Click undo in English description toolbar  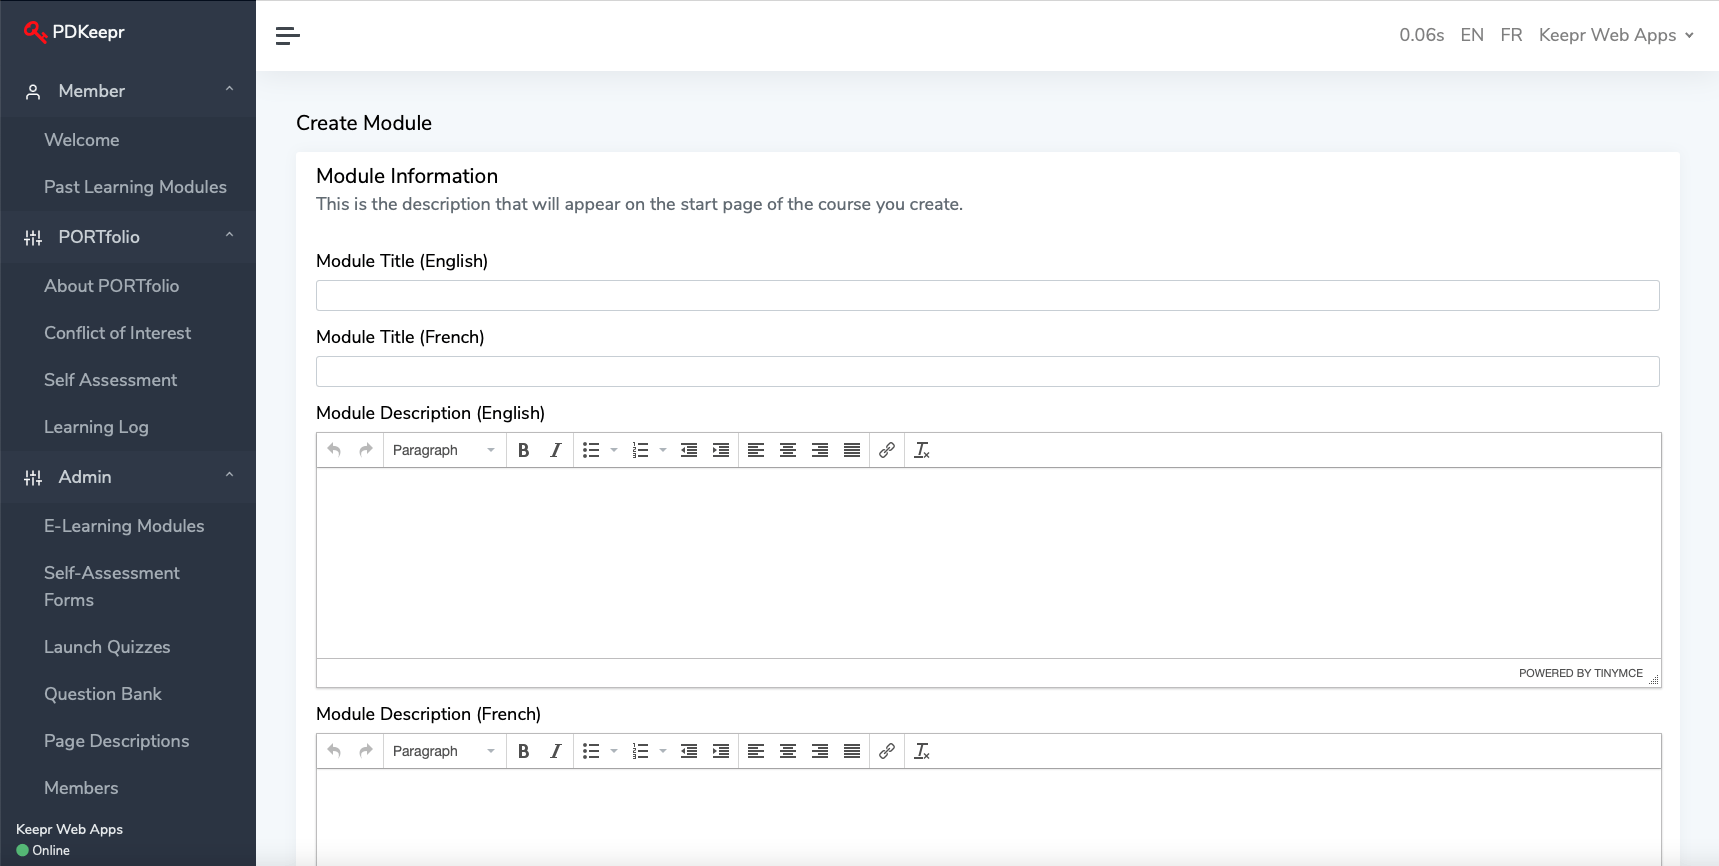point(334,450)
